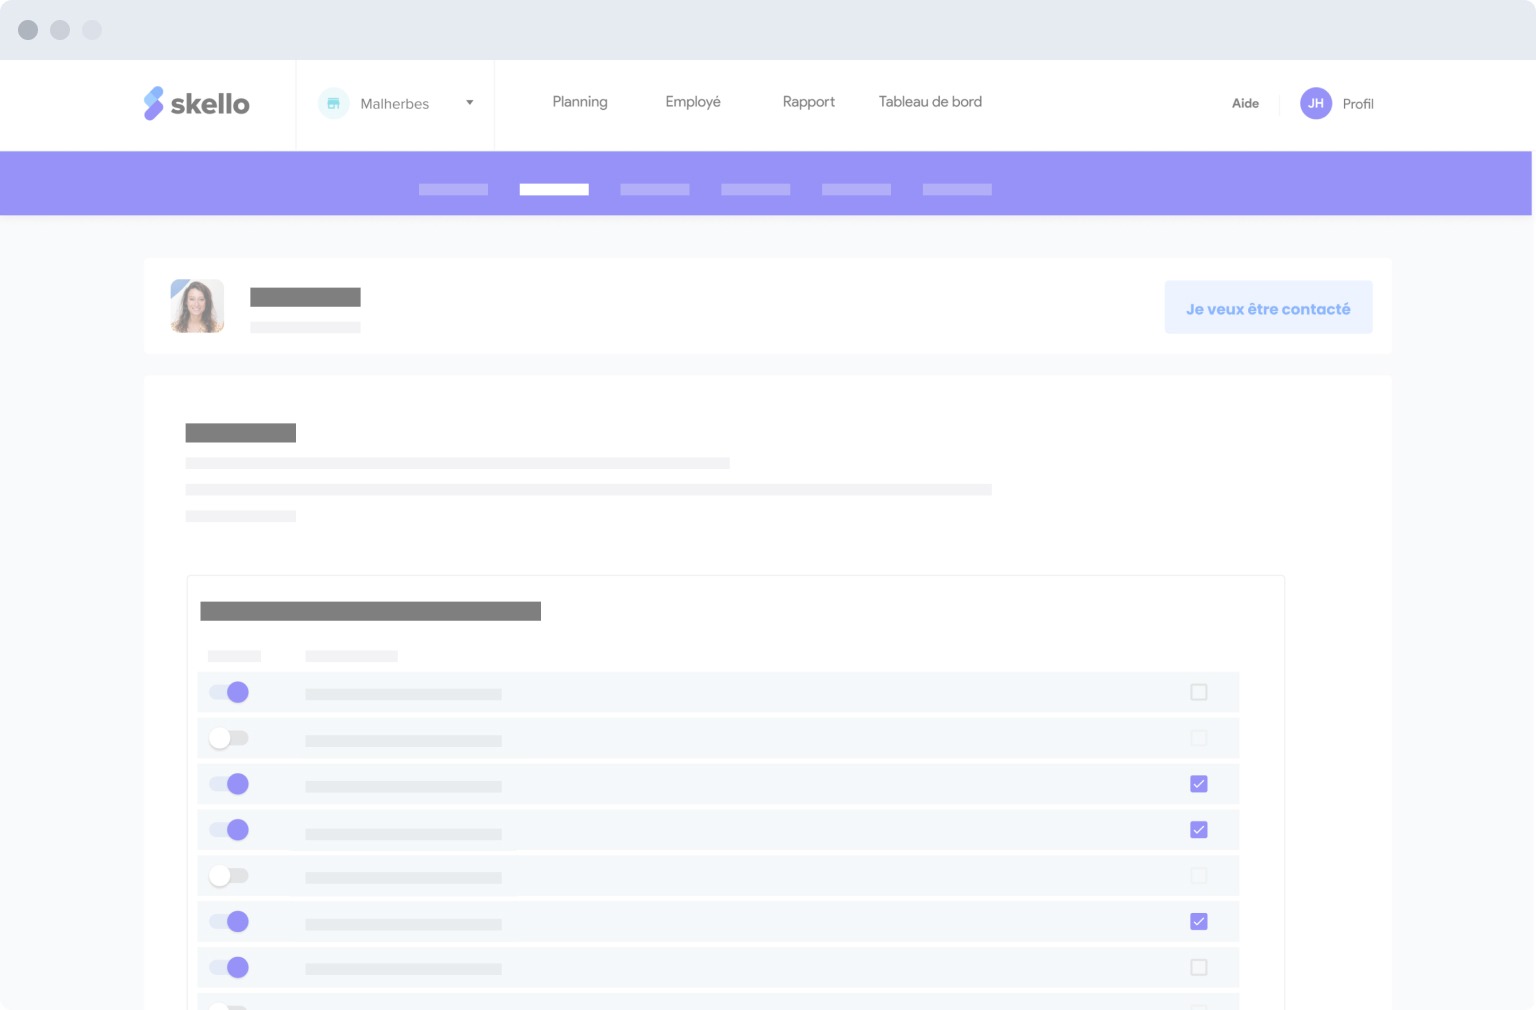Click the Skello logo
Viewport: 1536px width, 1010px height.
196,103
